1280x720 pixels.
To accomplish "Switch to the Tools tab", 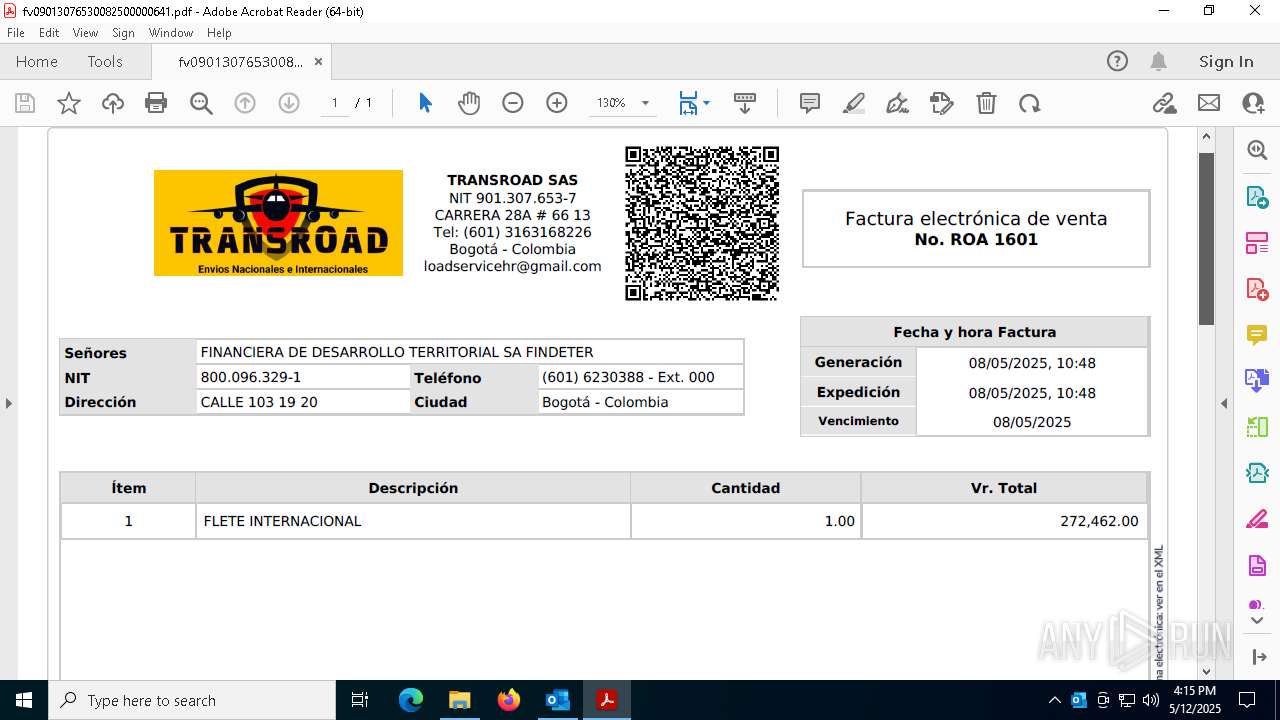I will pyautogui.click(x=105, y=61).
